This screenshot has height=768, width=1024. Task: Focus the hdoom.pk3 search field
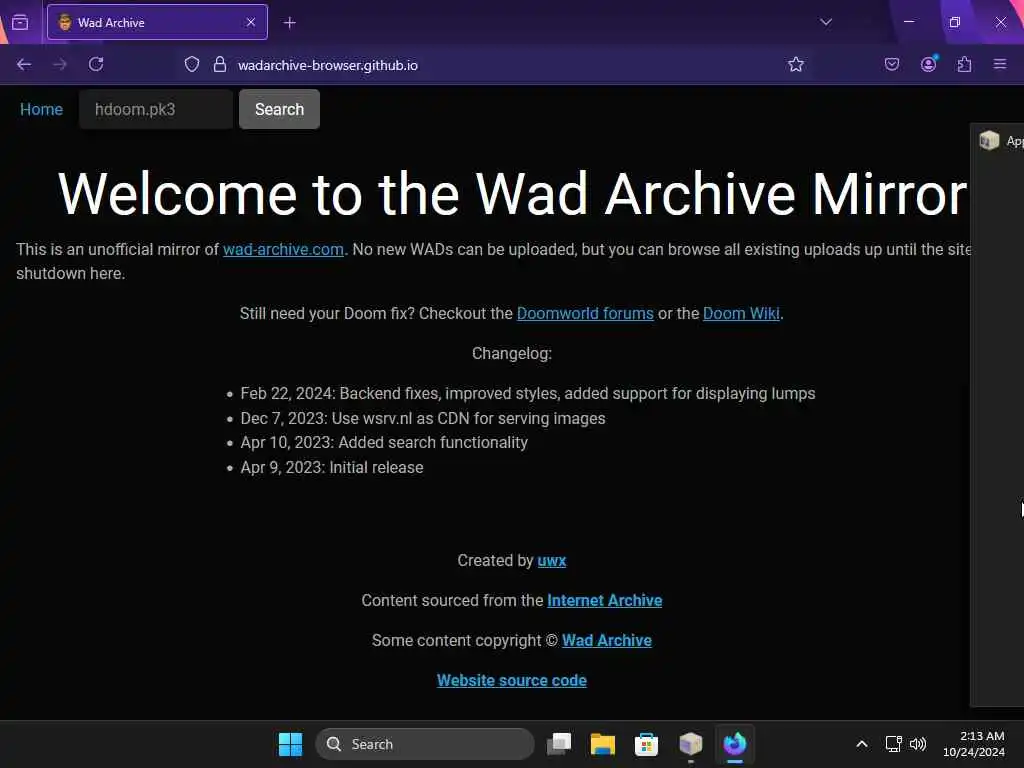click(155, 109)
